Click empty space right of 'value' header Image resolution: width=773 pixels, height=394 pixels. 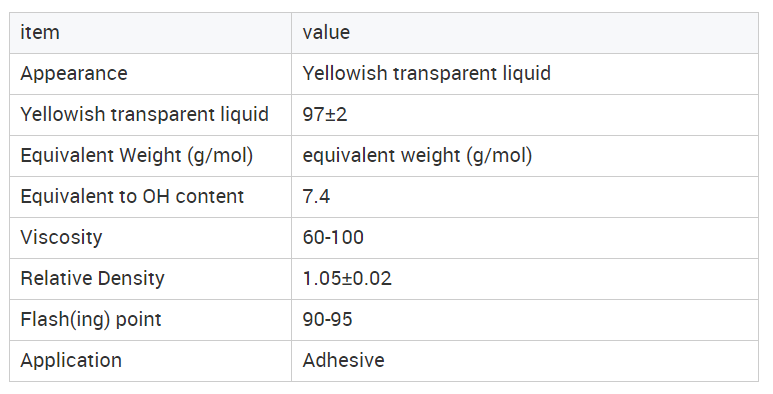552,33
